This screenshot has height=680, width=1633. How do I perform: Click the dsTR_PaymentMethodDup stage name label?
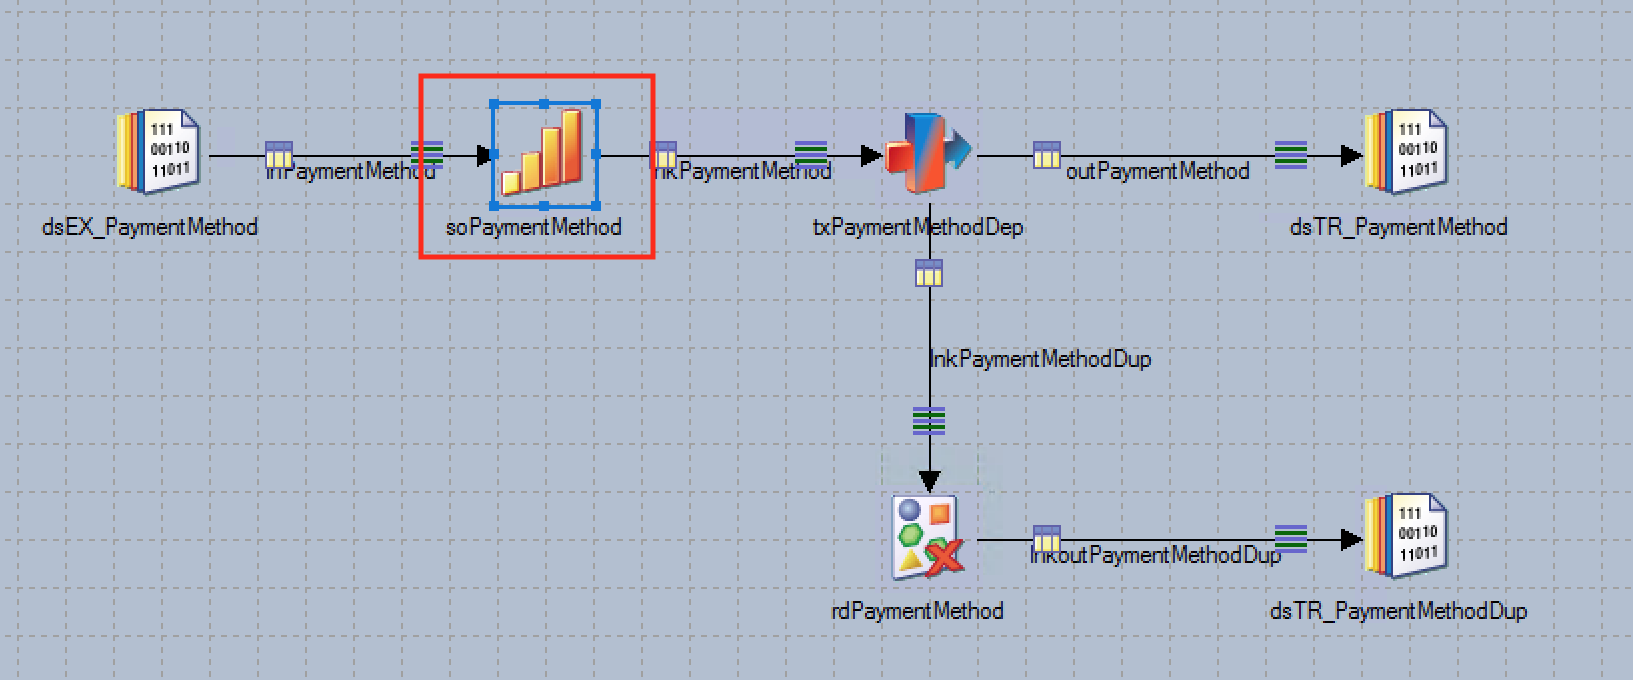coord(1397,611)
